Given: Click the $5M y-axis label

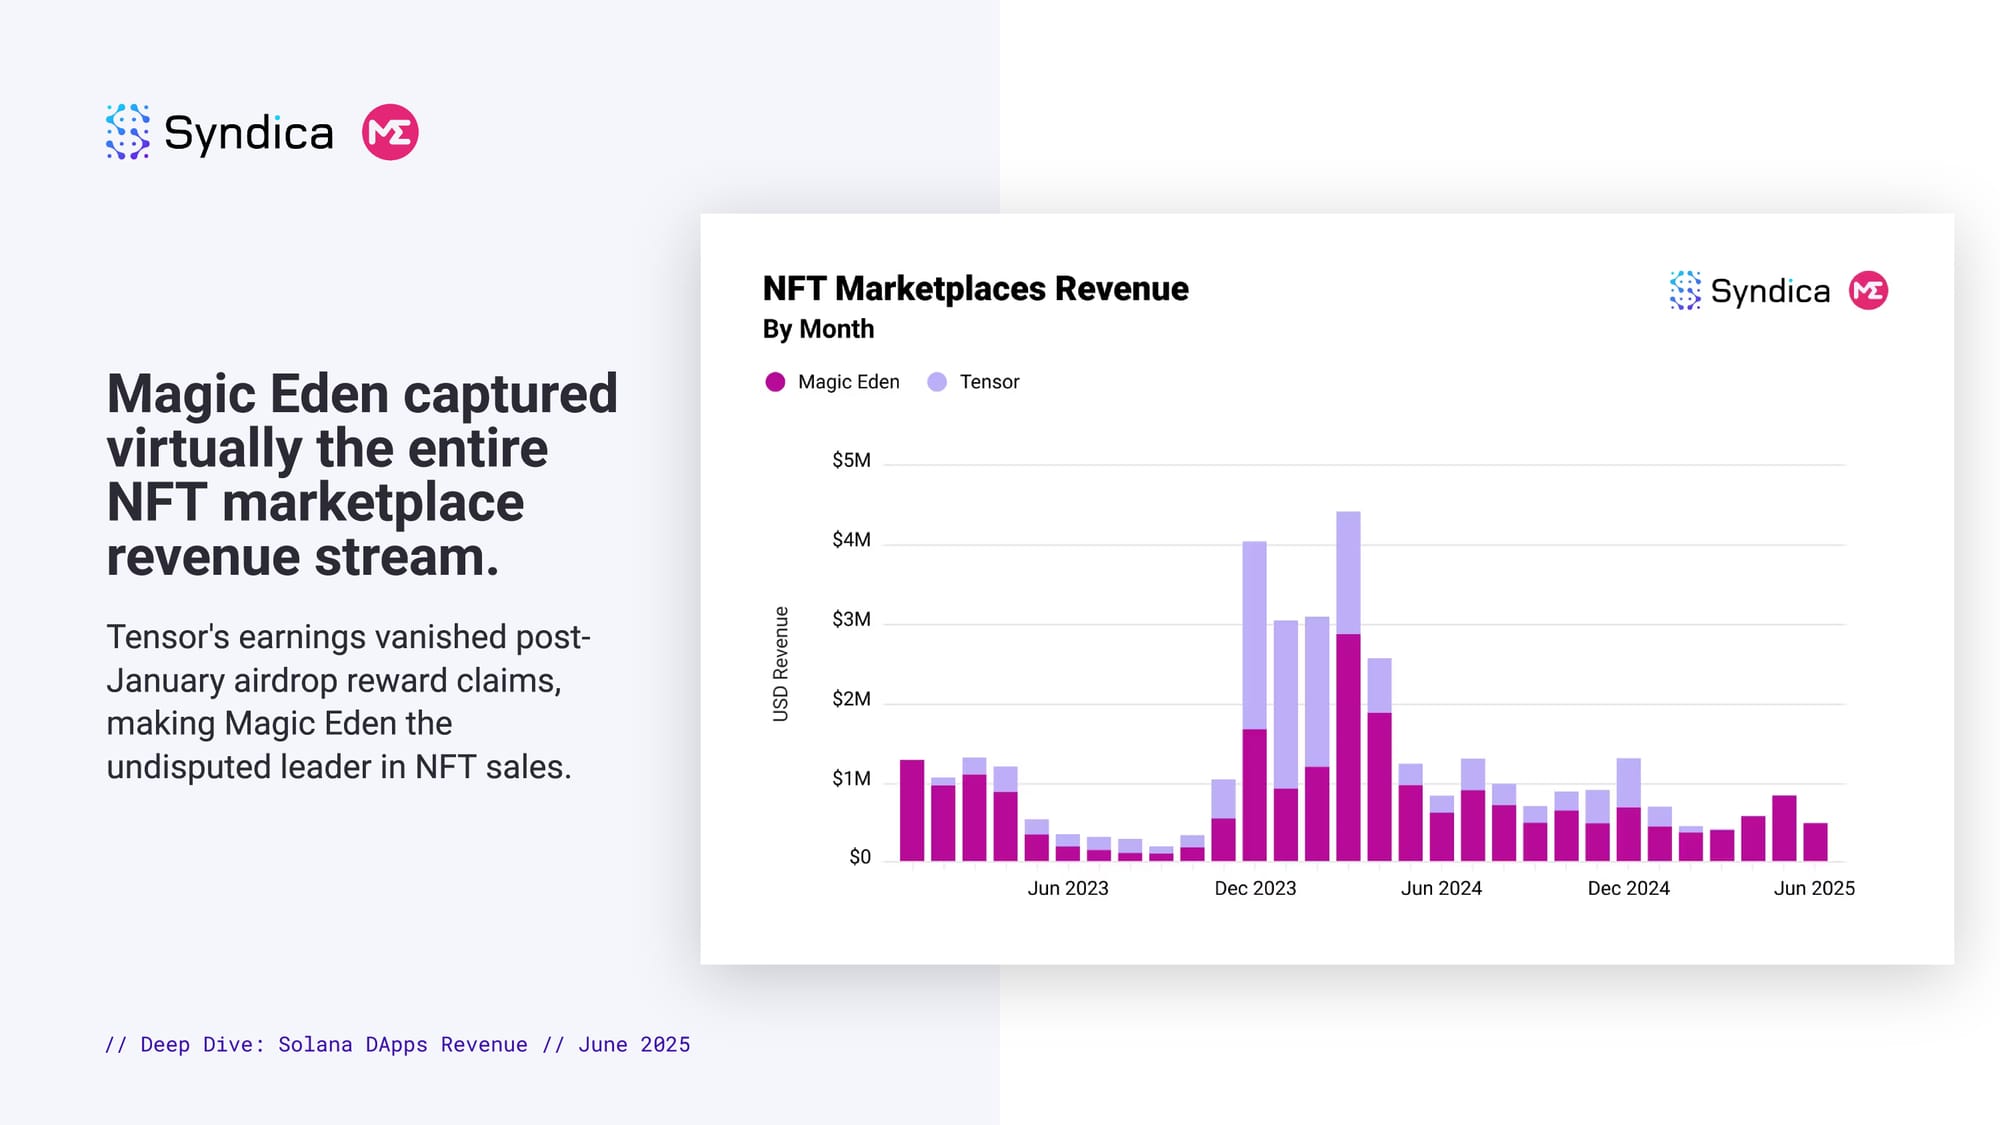Looking at the screenshot, I should [851, 460].
